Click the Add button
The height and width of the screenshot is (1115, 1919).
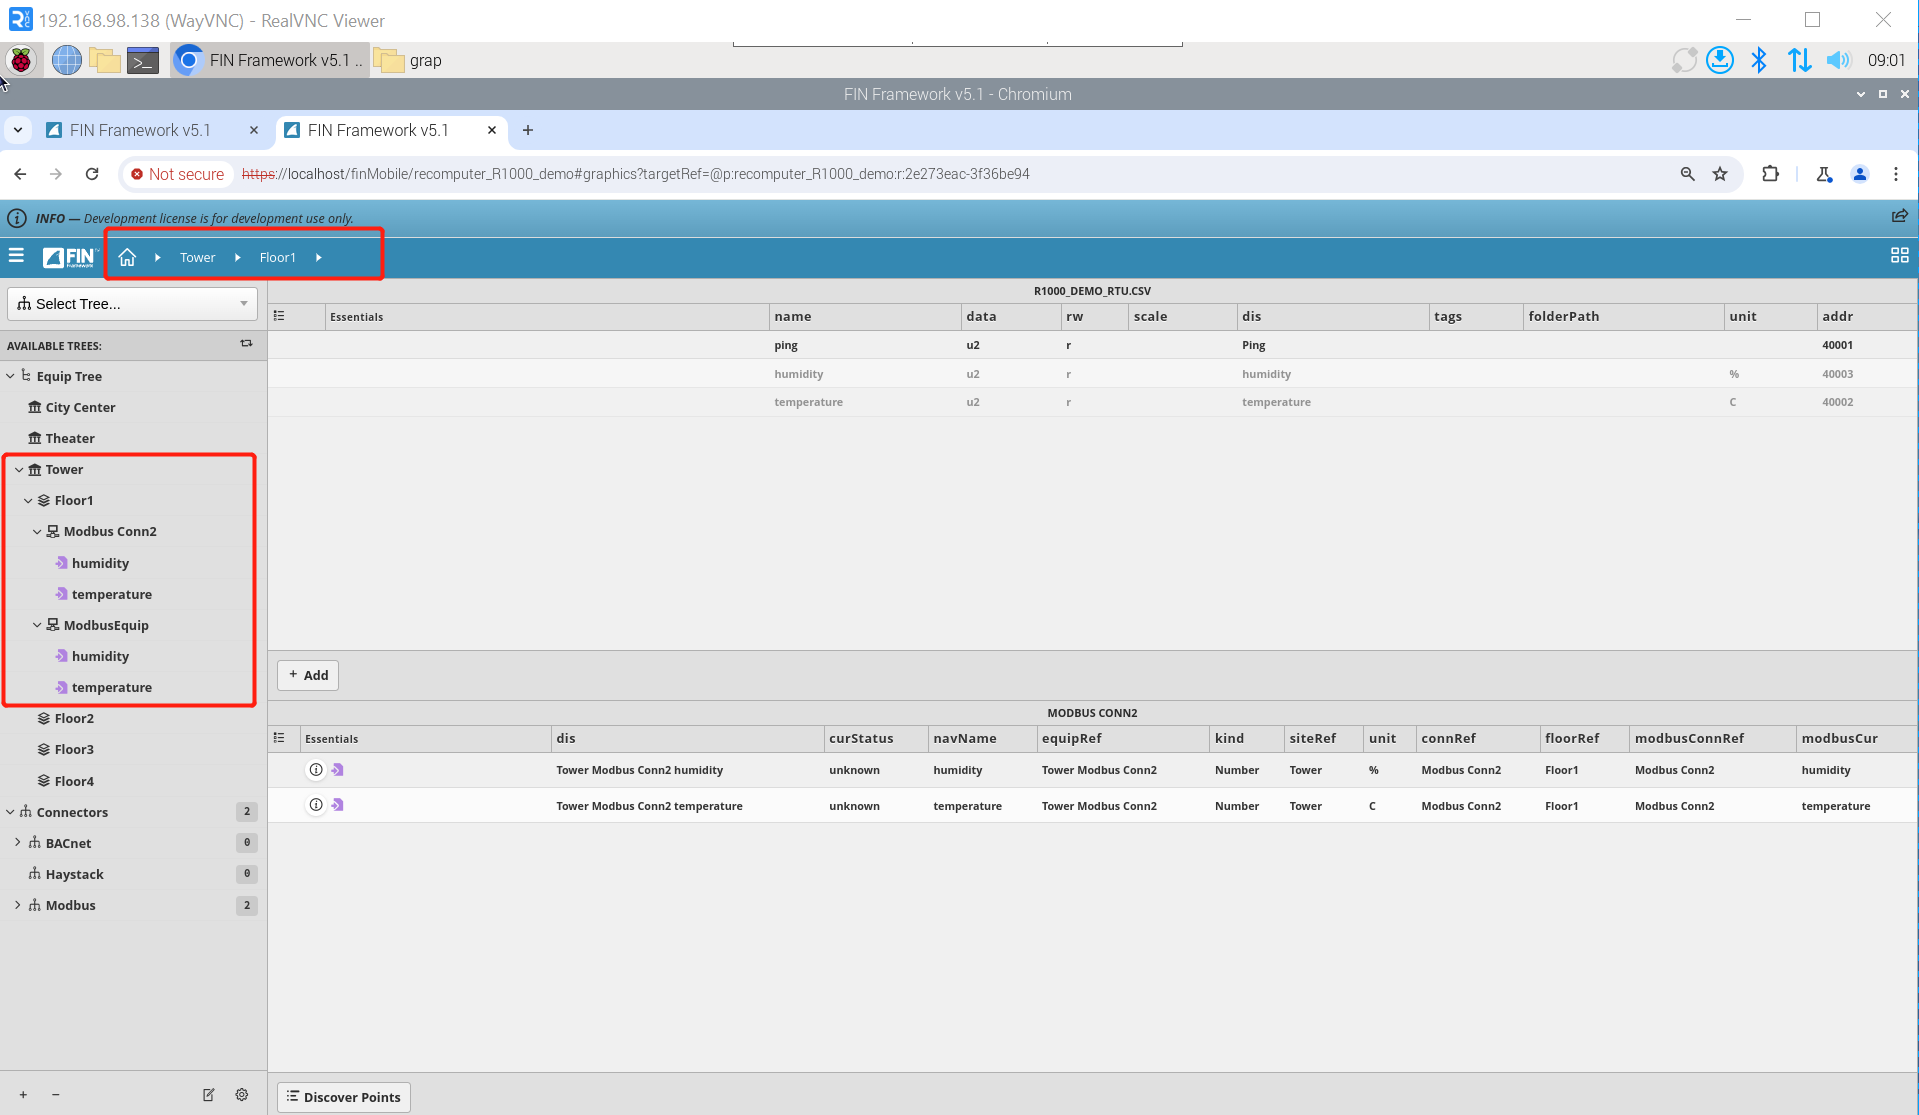coord(308,675)
